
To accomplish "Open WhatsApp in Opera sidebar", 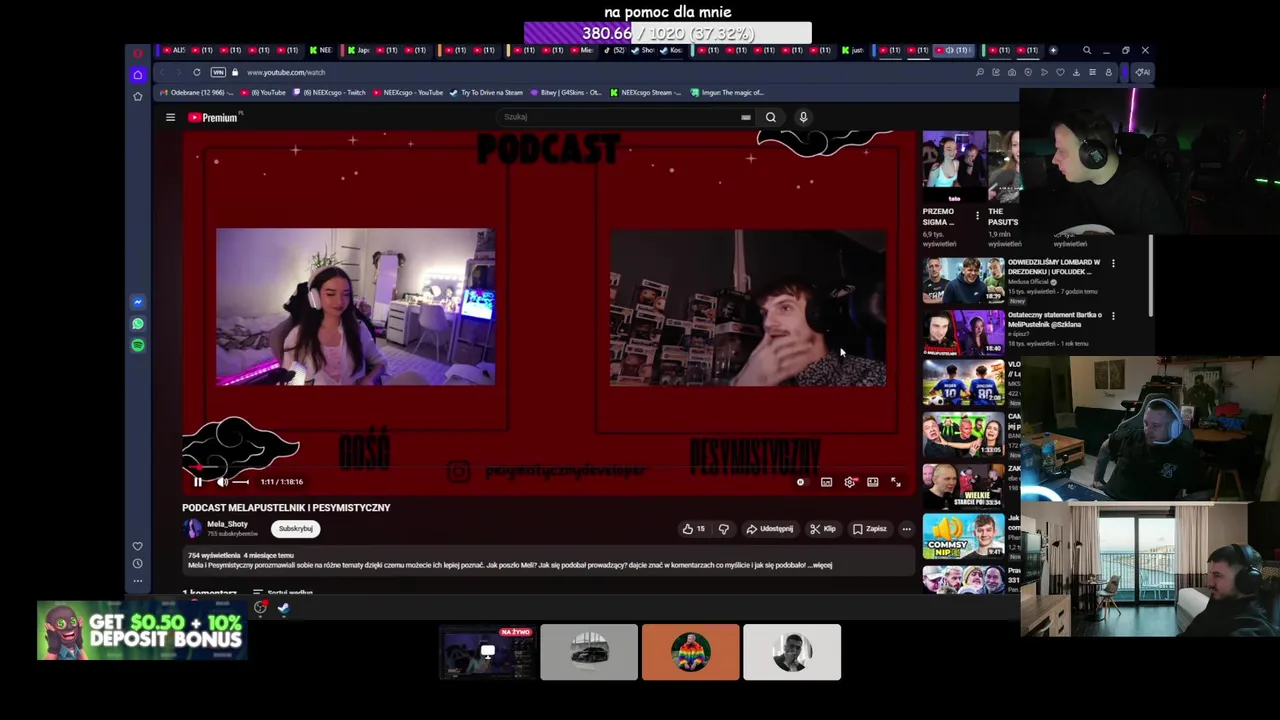I will tap(138, 324).
